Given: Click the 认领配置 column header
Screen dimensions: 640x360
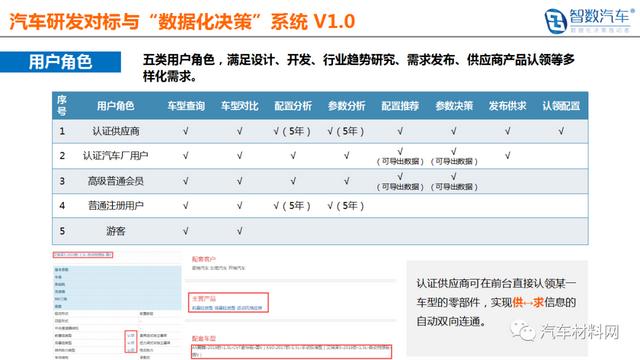Looking at the screenshot, I should [x=561, y=106].
